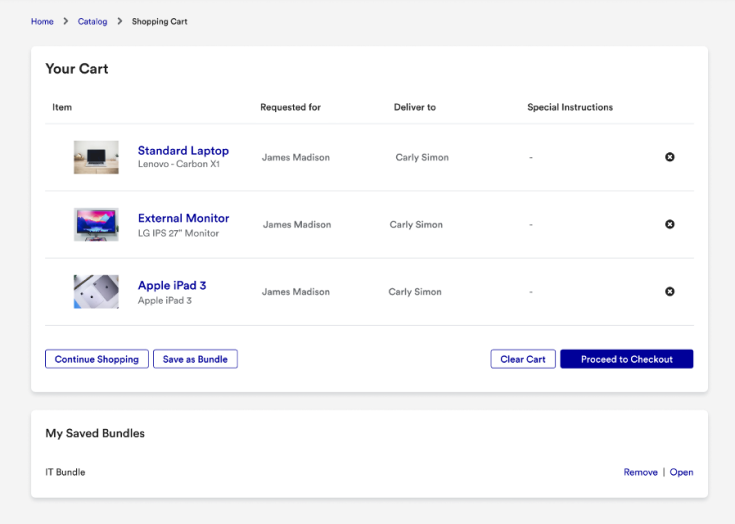This screenshot has width=735, height=524.
Task: Remove Standard Laptop from the cart
Action: coord(669,157)
